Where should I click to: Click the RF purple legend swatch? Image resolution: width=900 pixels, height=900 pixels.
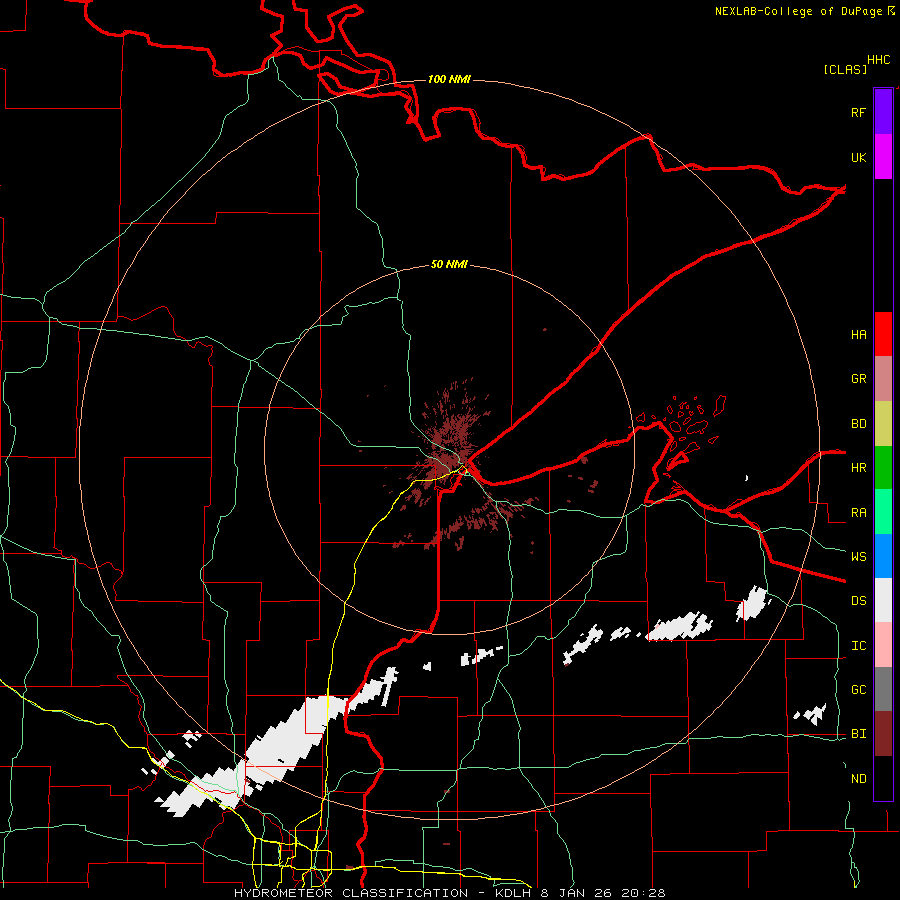[x=883, y=112]
